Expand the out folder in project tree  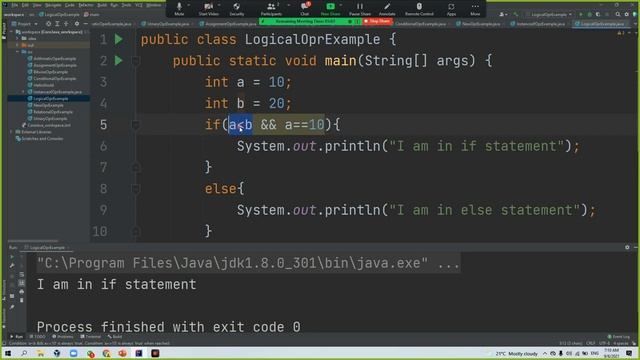(18, 45)
